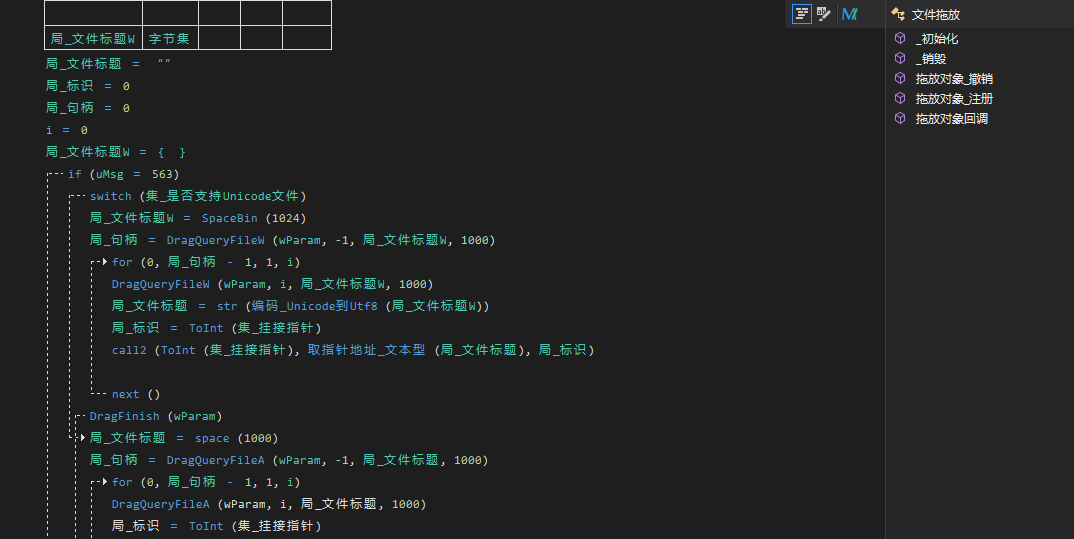The image size is (1074, 539).
Task: Click the 局_句柄 = DragQueryFileW line
Action: click(x=292, y=240)
